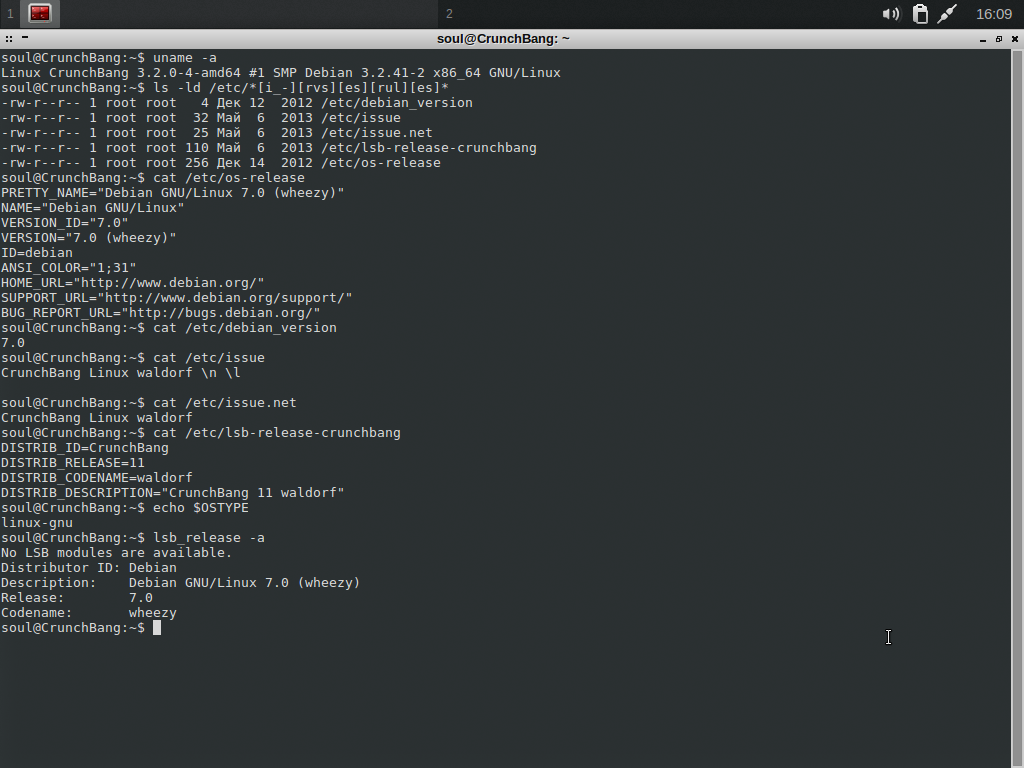The height and width of the screenshot is (768, 1024).
Task: Click the 'Release: 7.0' line
Action: (76, 598)
